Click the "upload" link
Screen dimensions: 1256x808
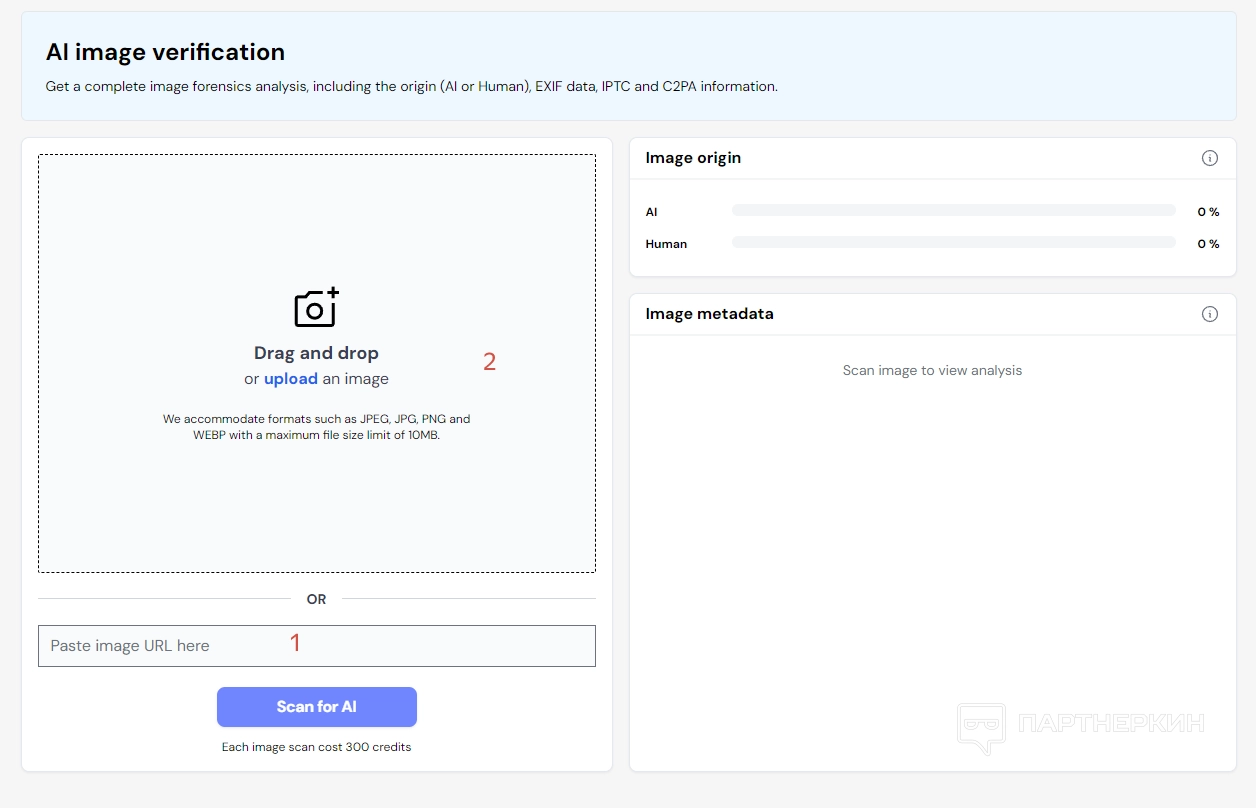(291, 379)
